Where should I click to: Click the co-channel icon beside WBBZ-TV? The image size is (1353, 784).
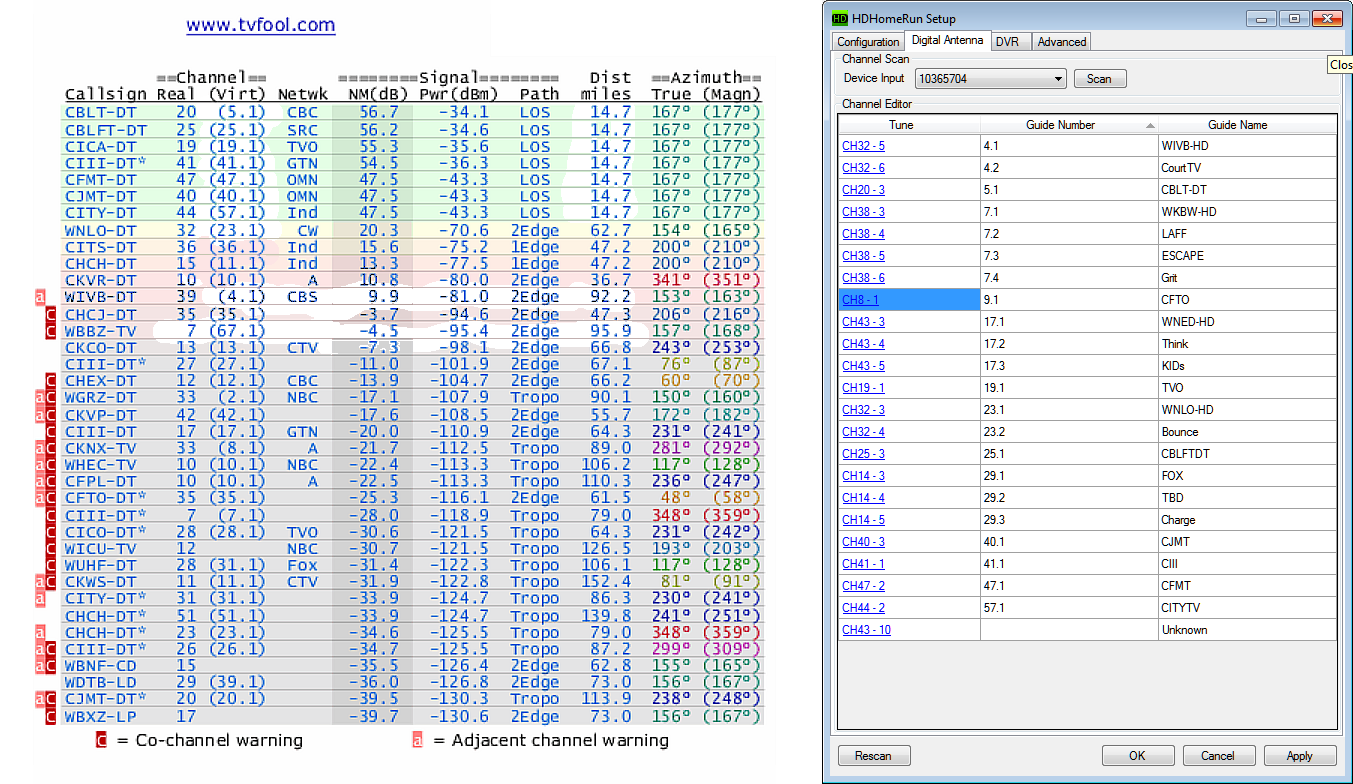51,330
